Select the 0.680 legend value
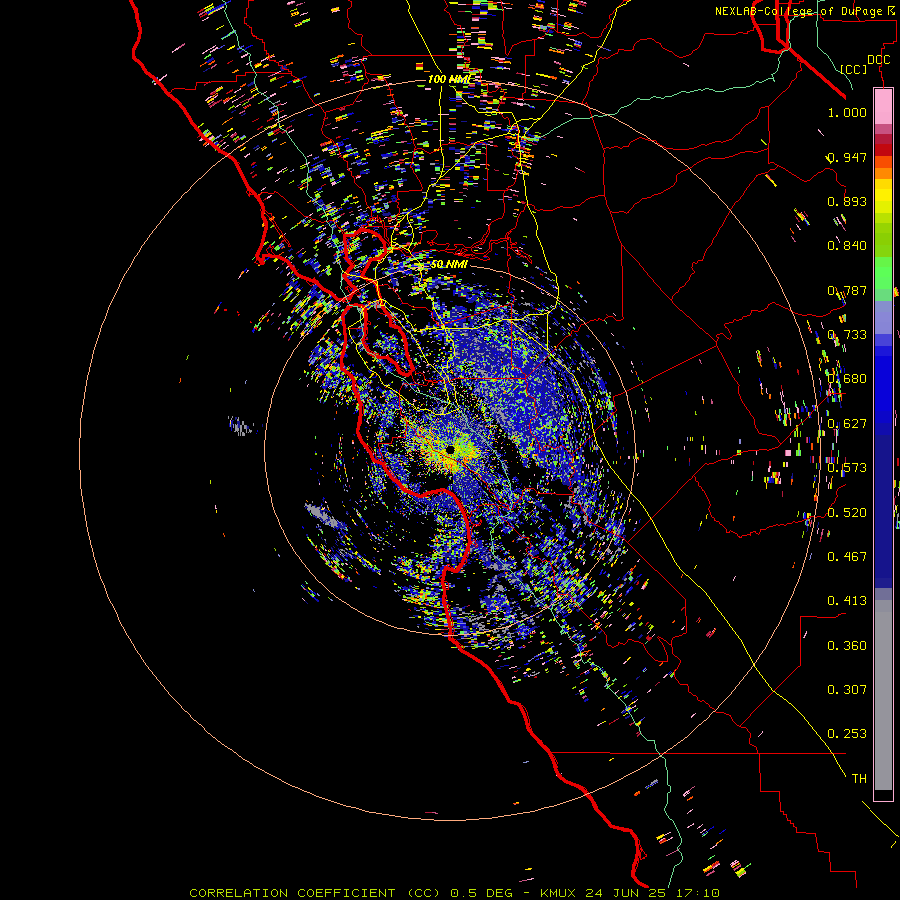 coord(847,379)
